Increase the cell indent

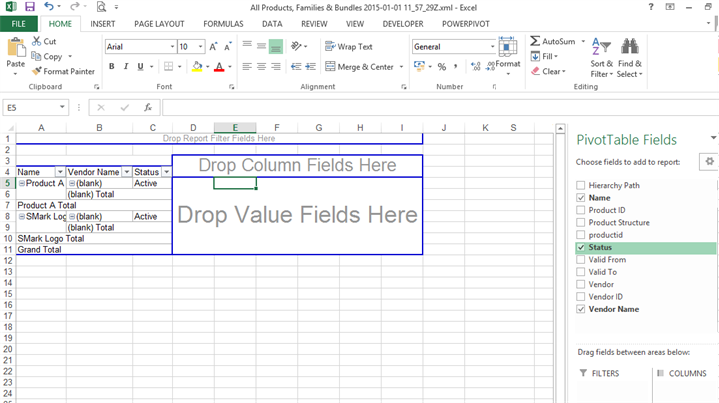click(x=311, y=67)
